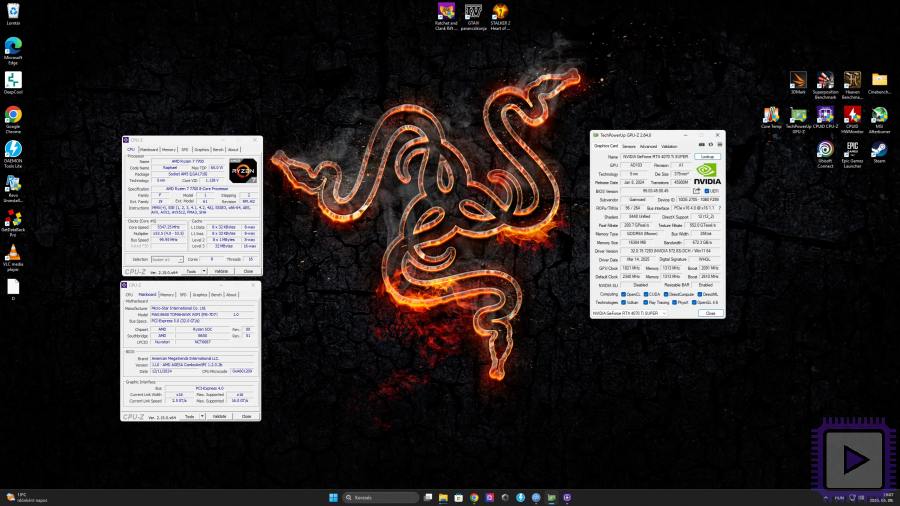Toggle CUDA checkbox in GPU-Z
Screen dimensions: 900x506
click(x=646, y=294)
